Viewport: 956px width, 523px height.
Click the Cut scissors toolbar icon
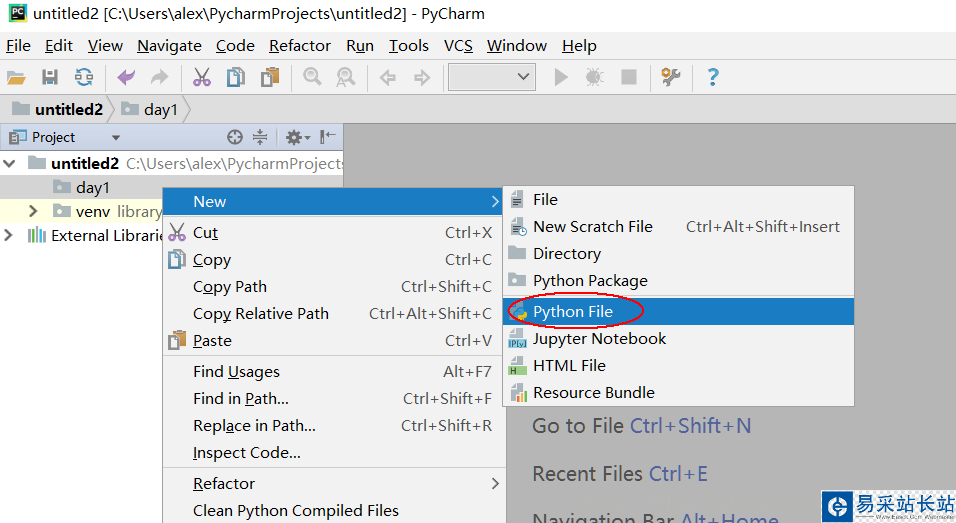tap(202, 78)
